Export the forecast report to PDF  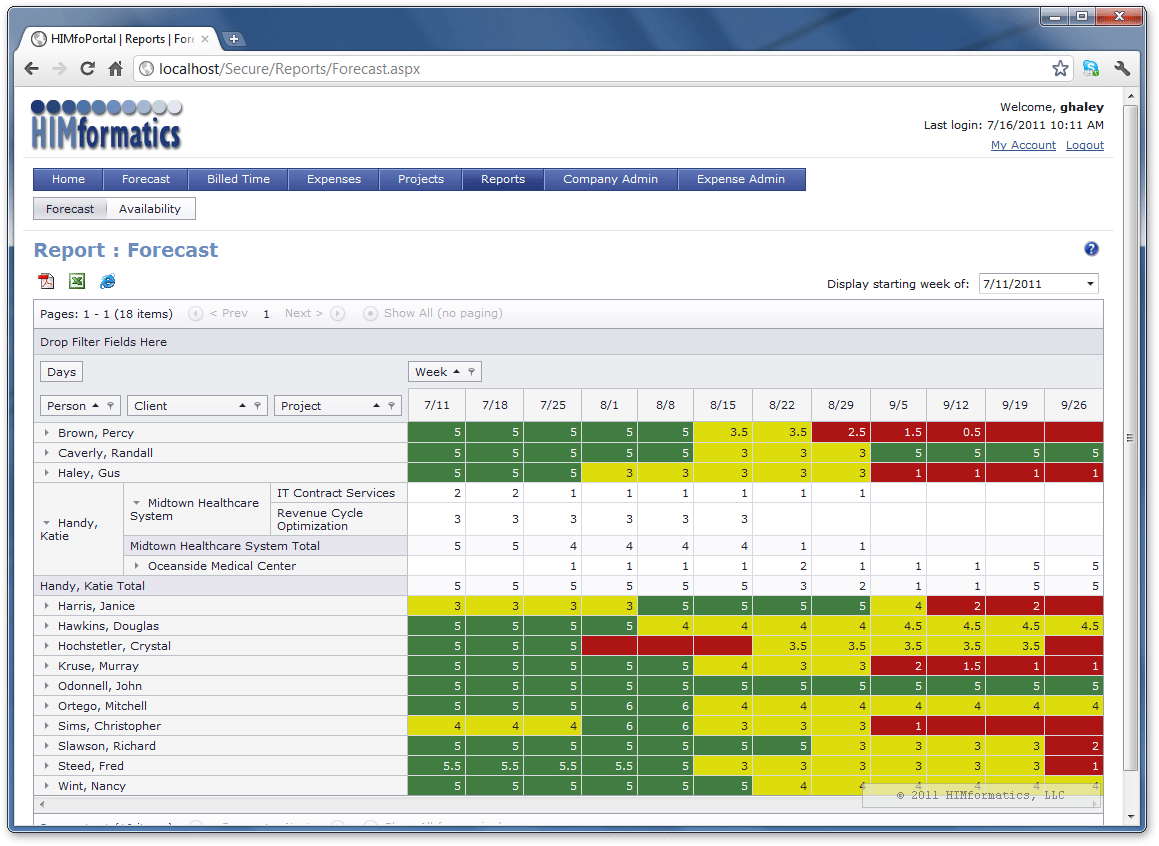pos(45,282)
